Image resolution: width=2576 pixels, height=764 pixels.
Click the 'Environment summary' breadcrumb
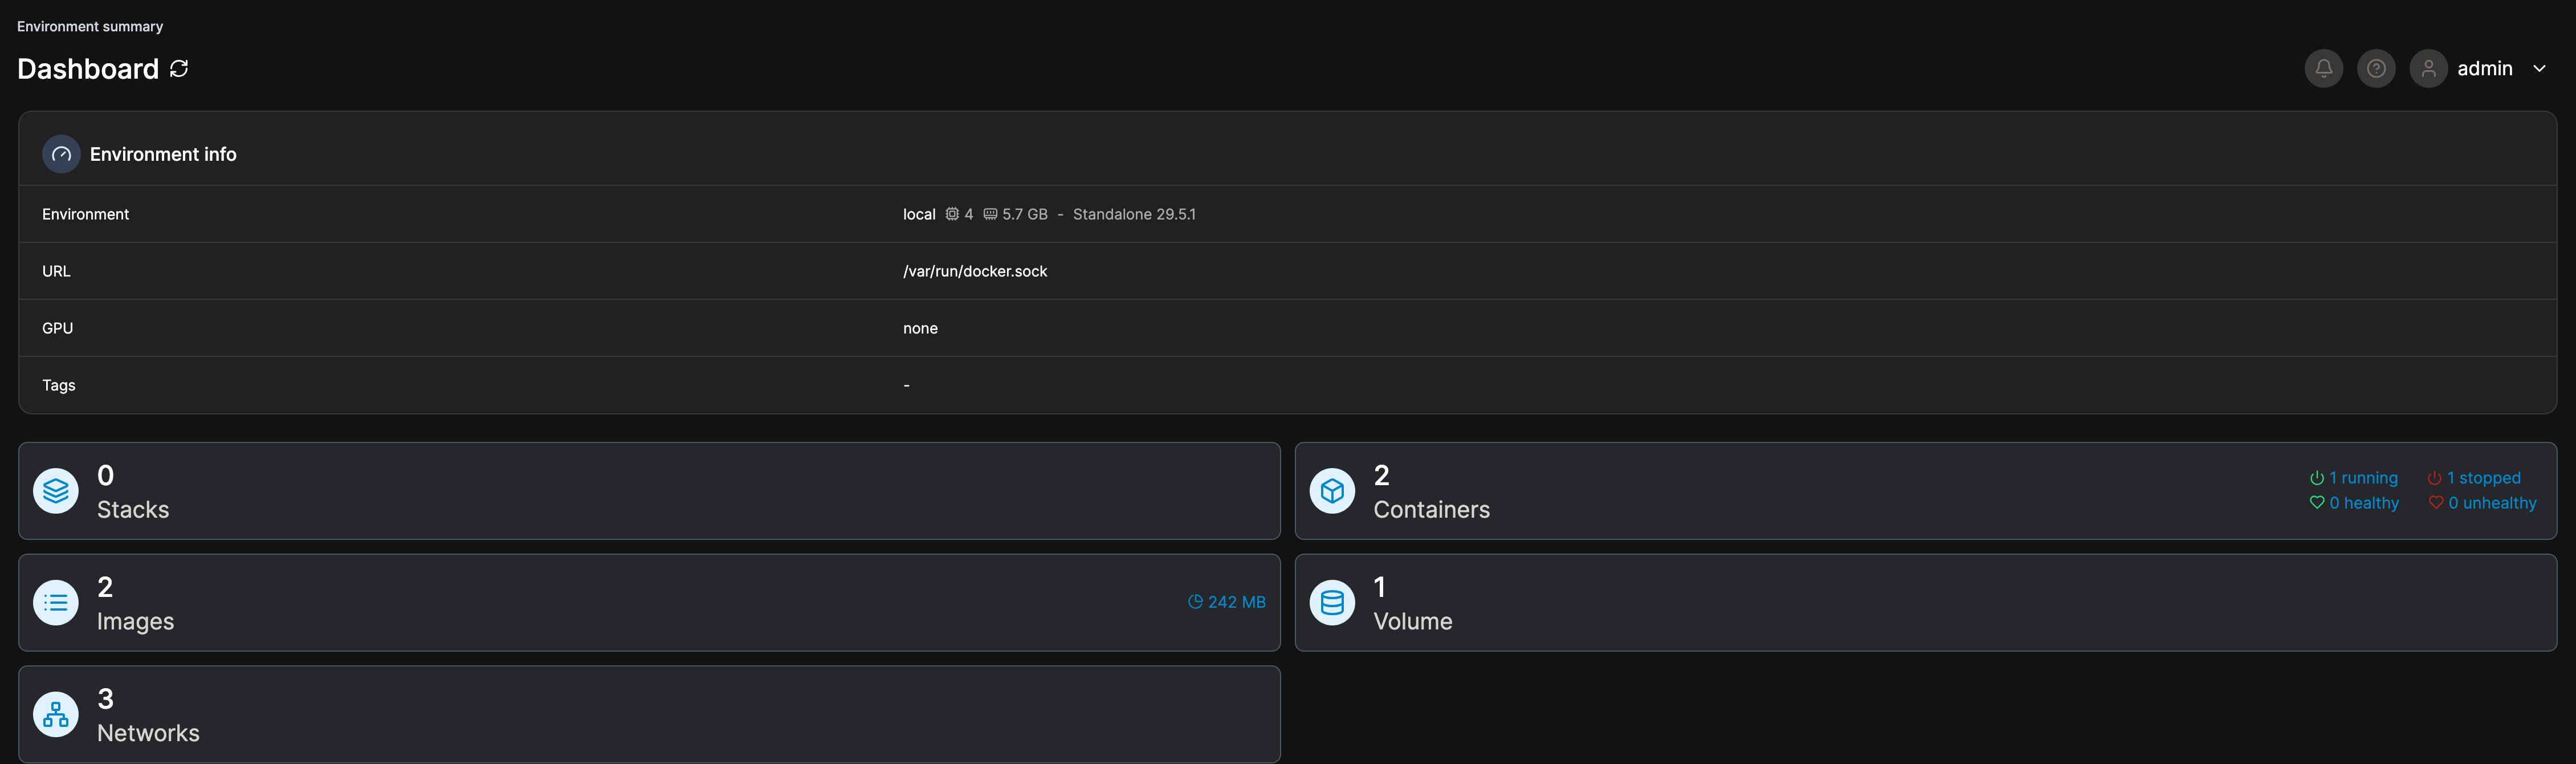pyautogui.click(x=90, y=26)
